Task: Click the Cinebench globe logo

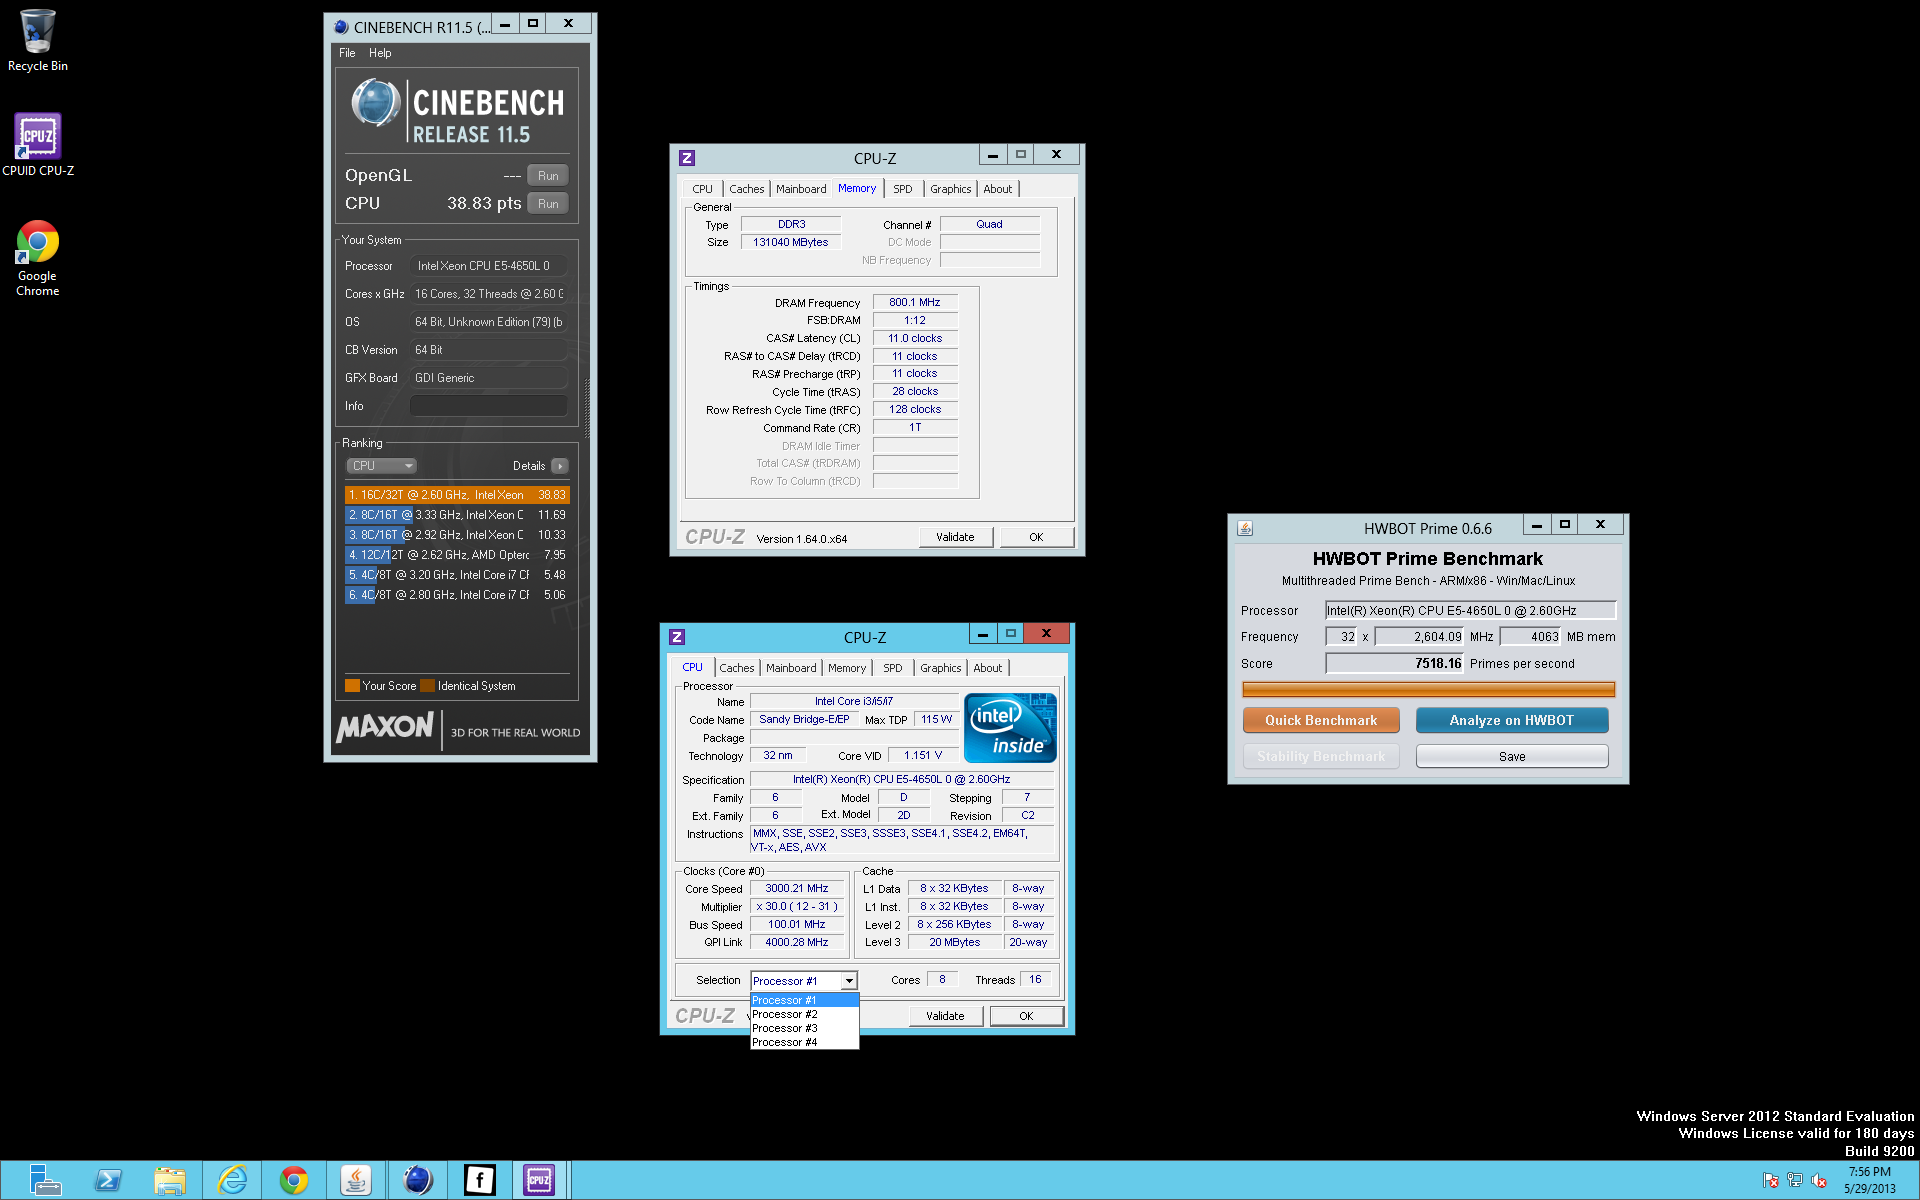Action: [376, 104]
